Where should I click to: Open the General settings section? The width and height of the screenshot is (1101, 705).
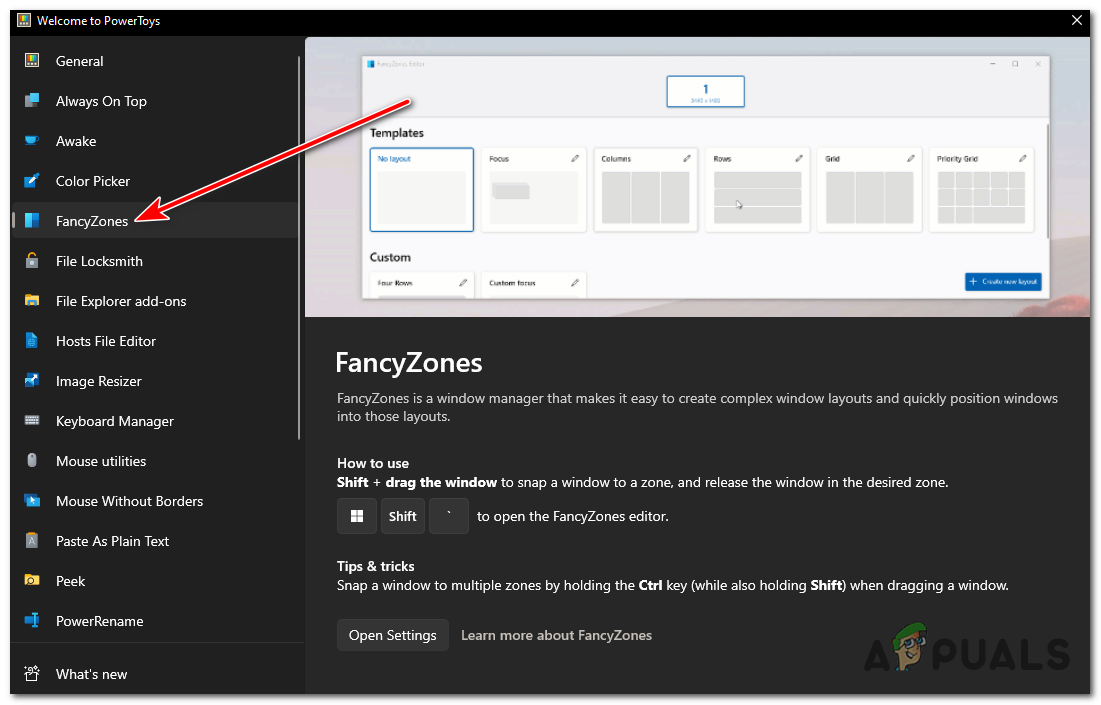click(80, 61)
